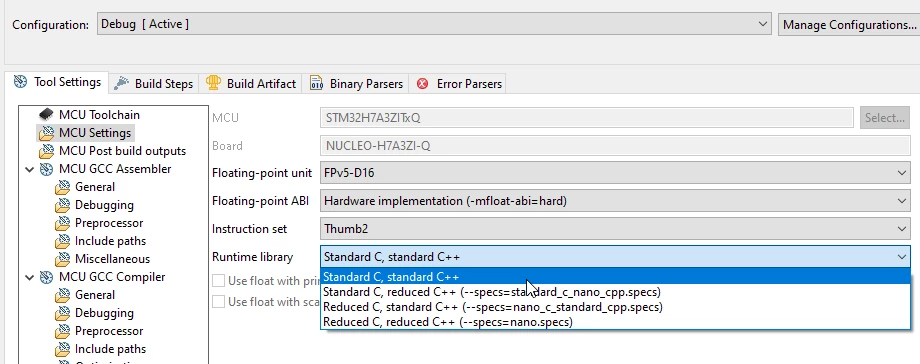
Task: Switch to the Tool Settings tab
Action: click(x=58, y=82)
